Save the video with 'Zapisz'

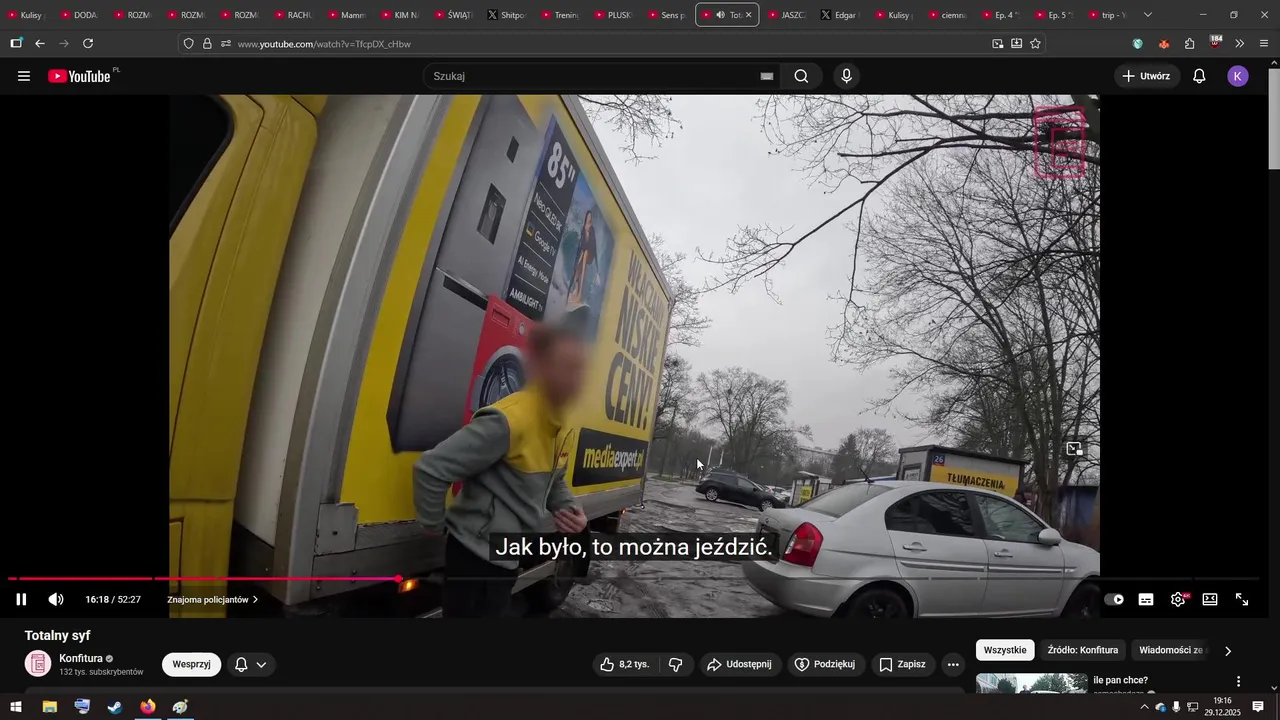click(902, 664)
